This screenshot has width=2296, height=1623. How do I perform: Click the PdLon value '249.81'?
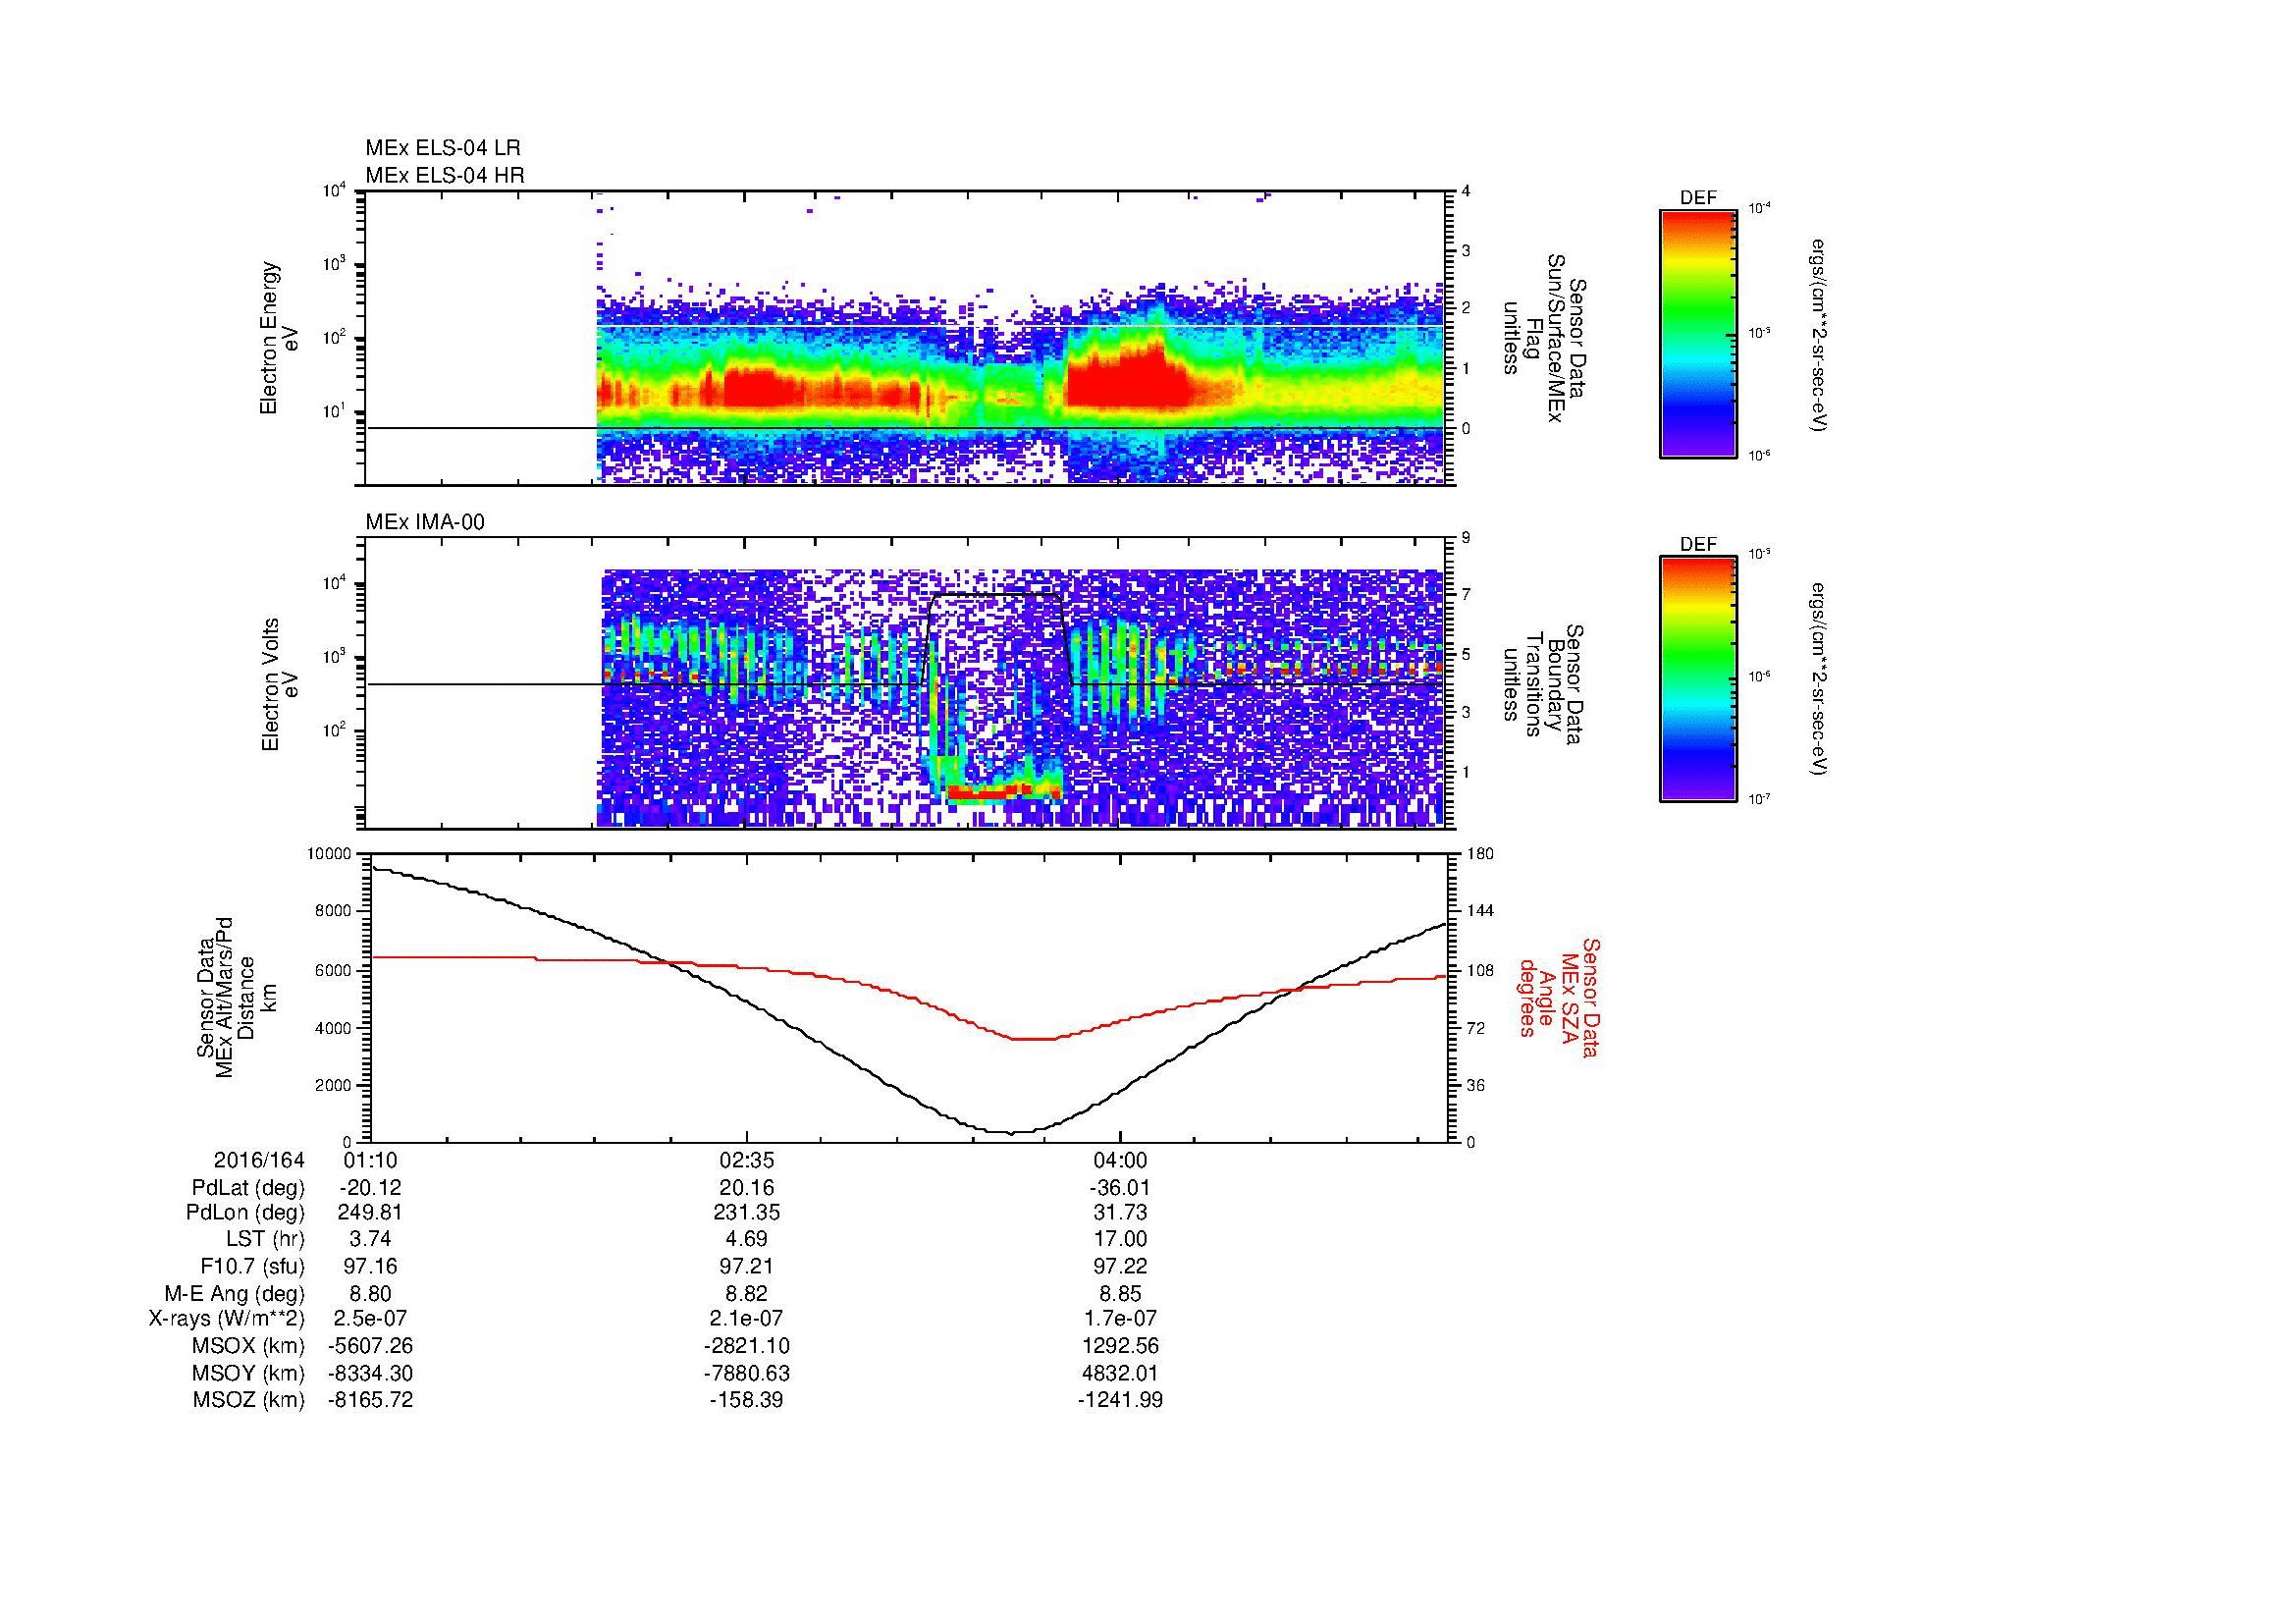pos(371,1213)
